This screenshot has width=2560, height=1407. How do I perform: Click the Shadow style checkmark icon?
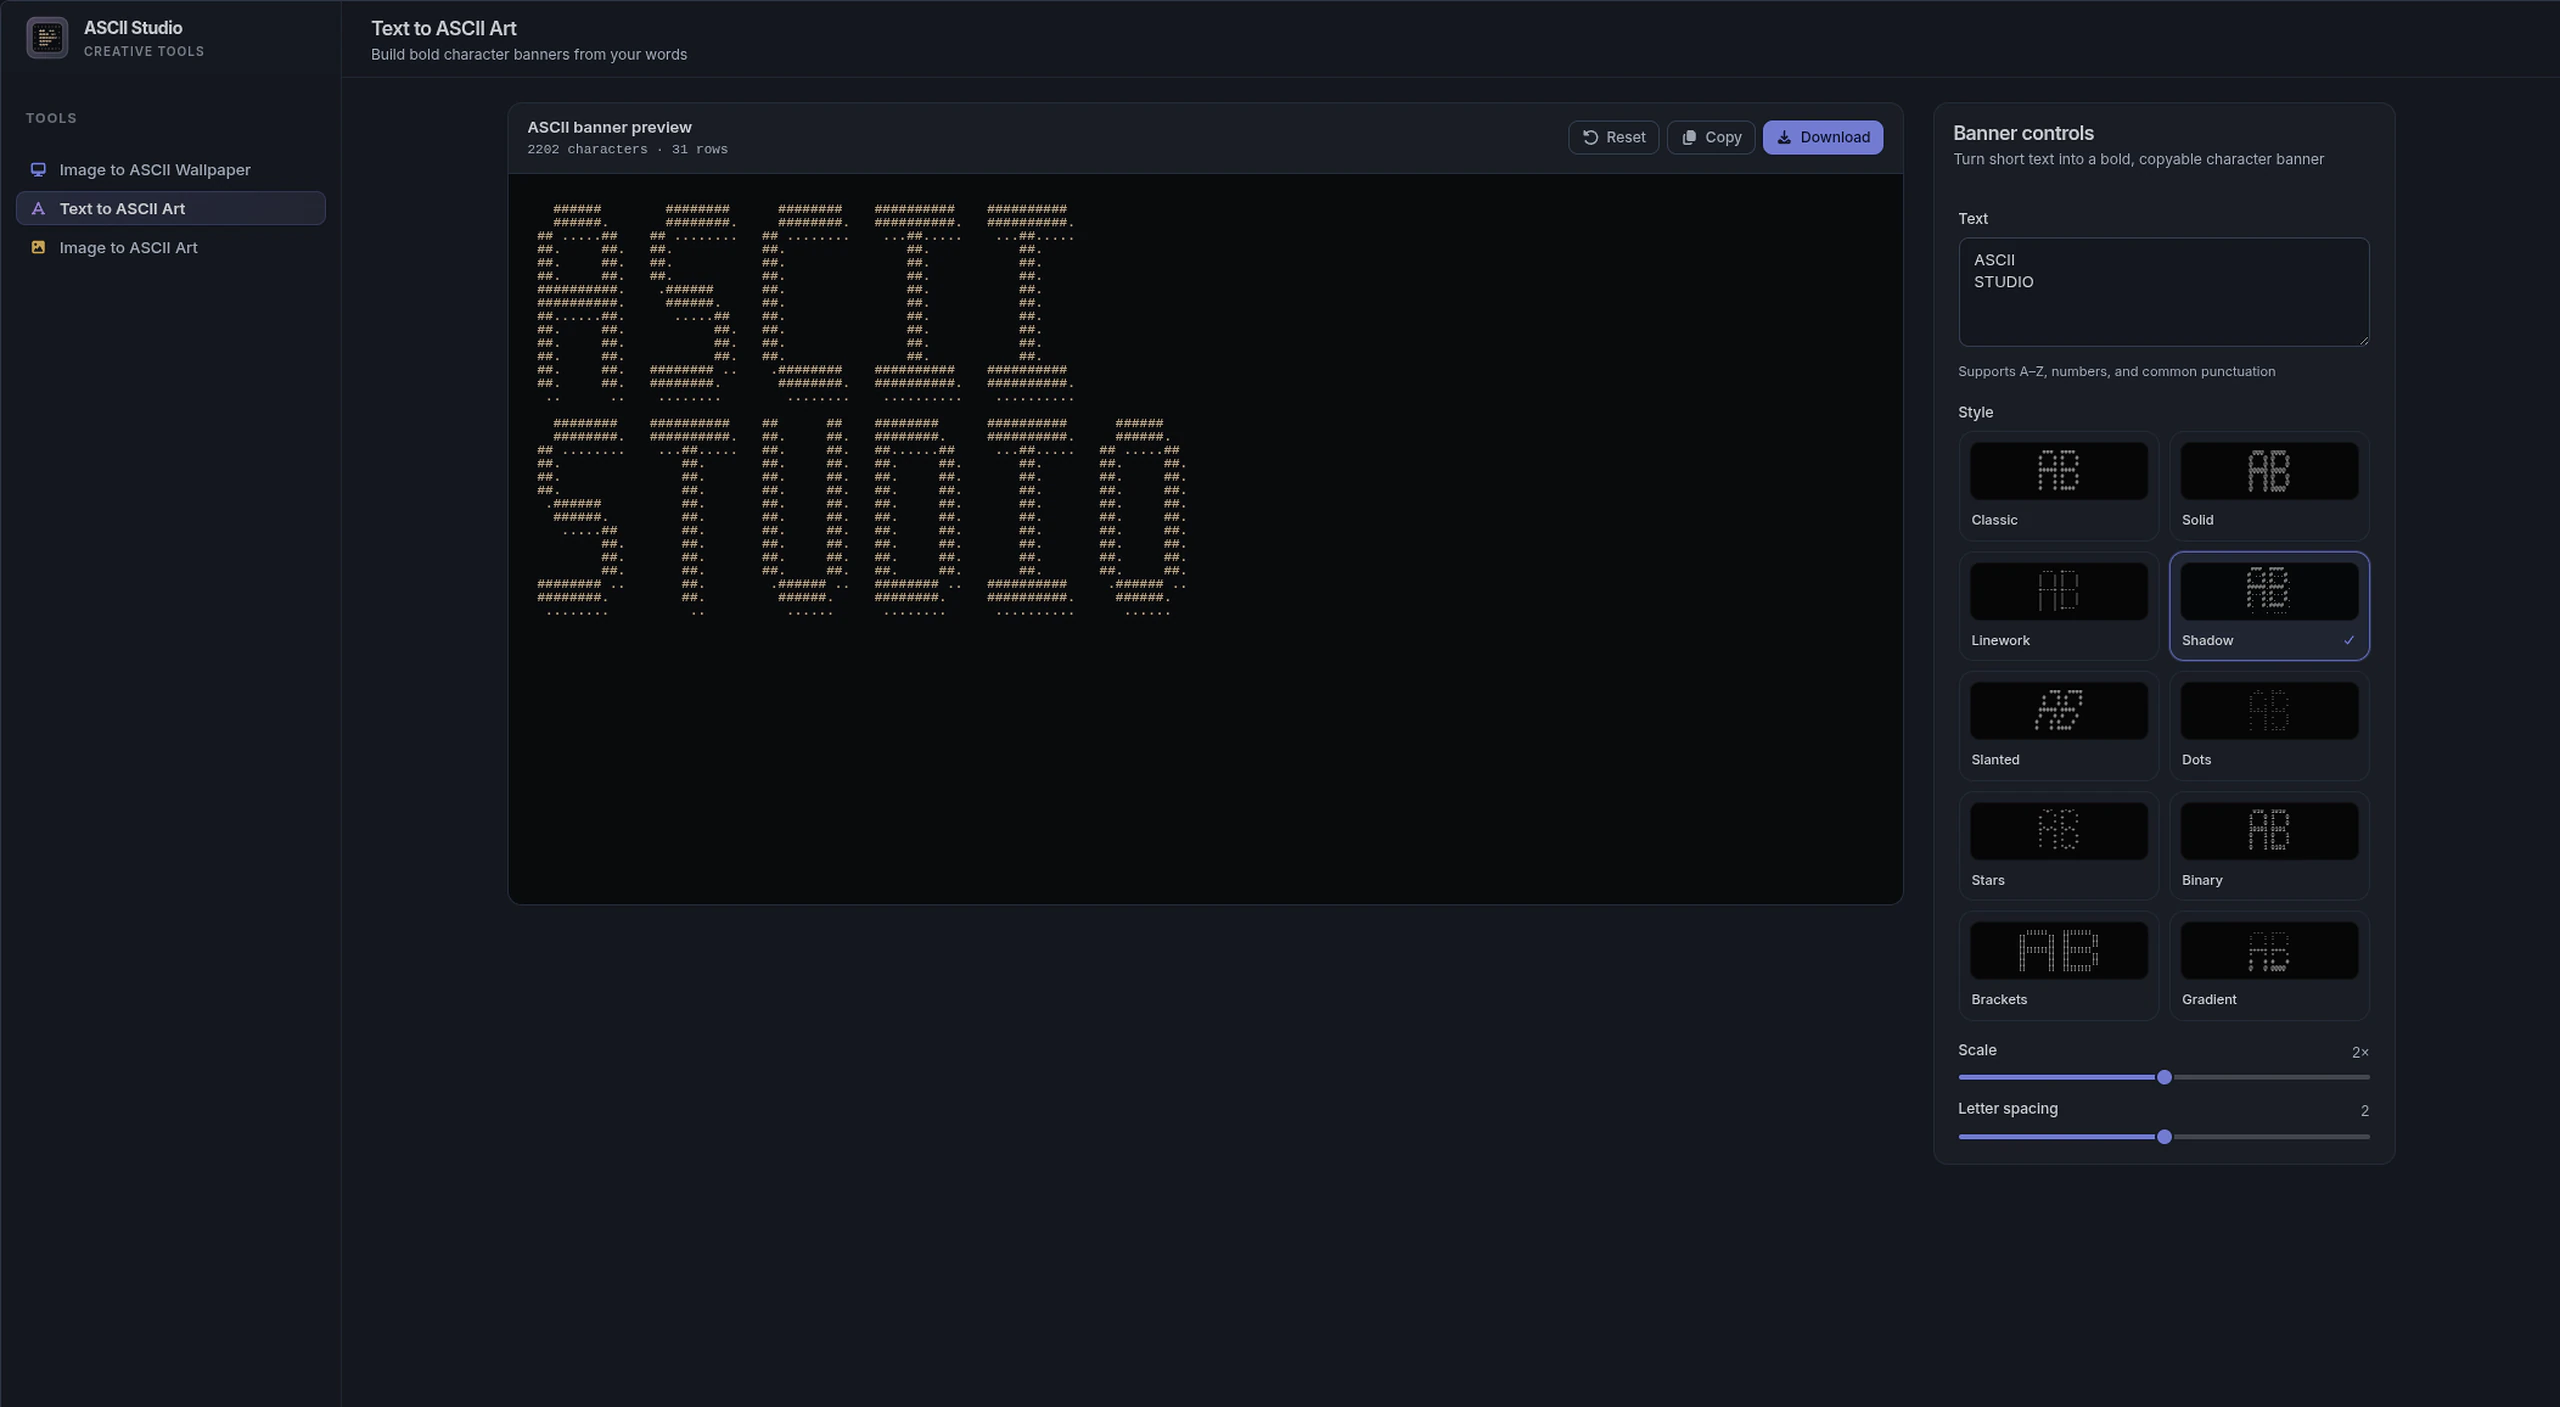[x=2349, y=640]
